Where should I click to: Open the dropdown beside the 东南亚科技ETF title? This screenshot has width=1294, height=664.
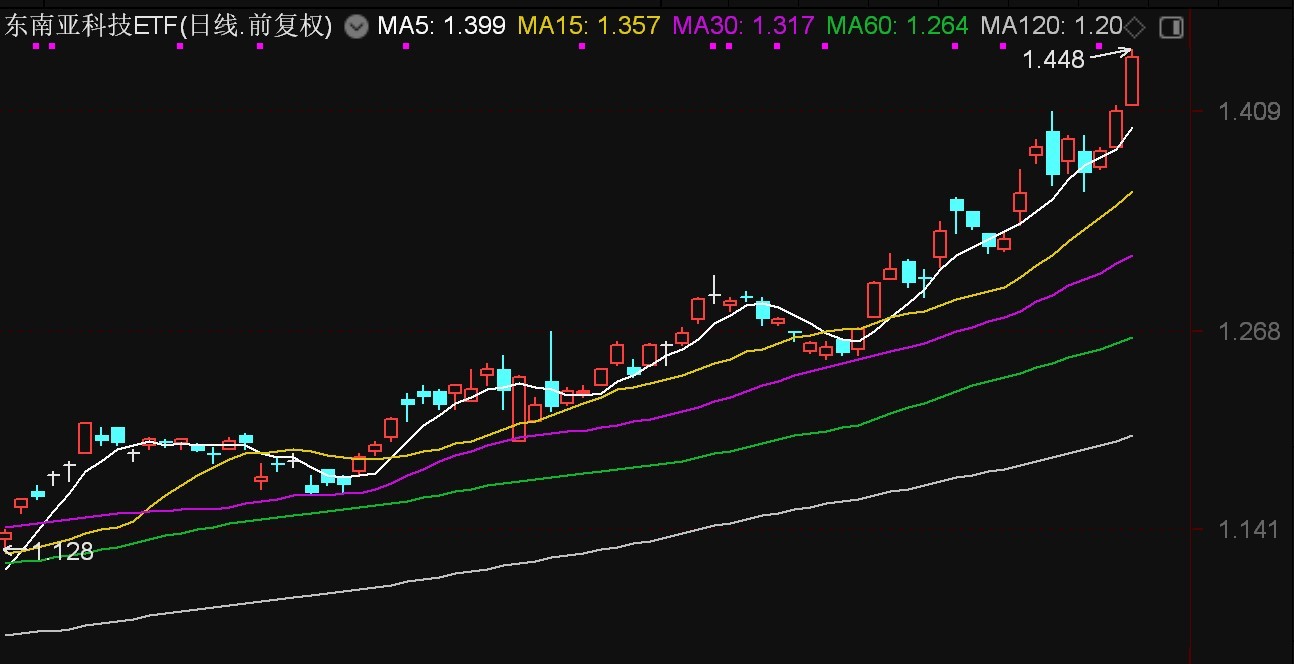click(355, 27)
